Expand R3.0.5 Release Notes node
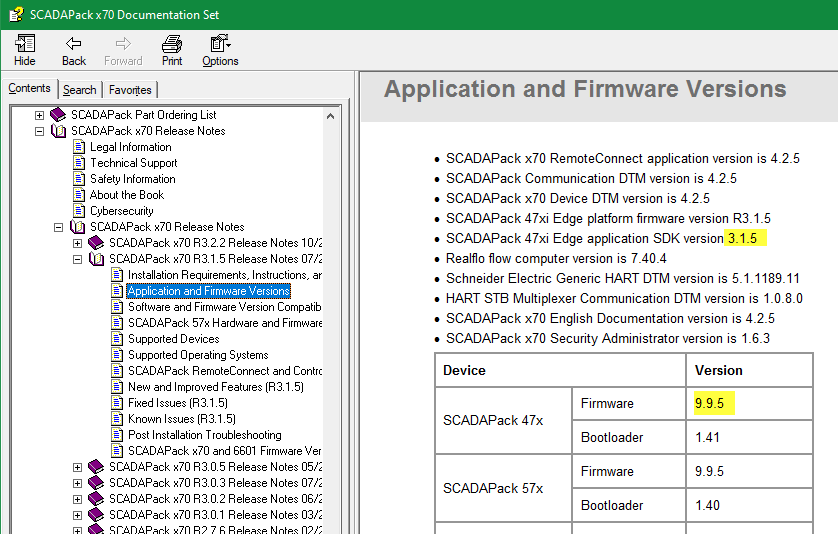 tap(78, 467)
